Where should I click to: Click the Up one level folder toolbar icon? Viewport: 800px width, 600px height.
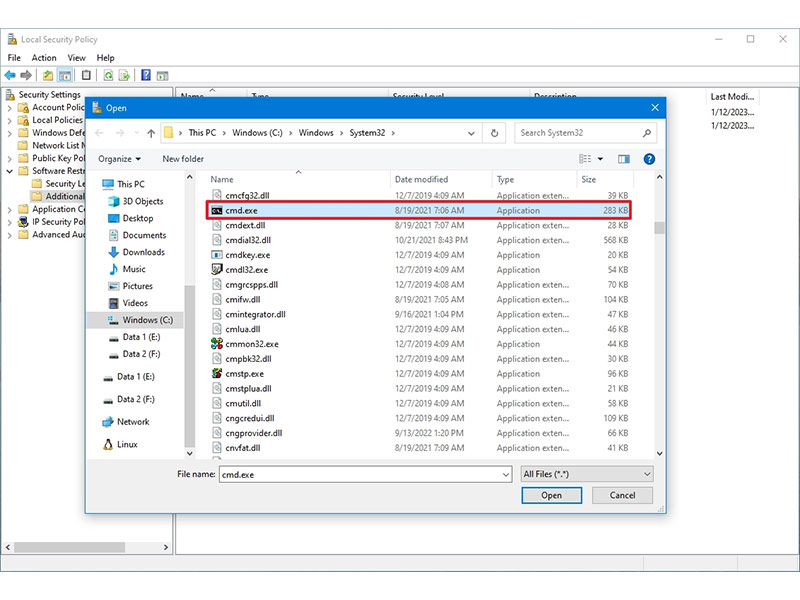(48, 76)
